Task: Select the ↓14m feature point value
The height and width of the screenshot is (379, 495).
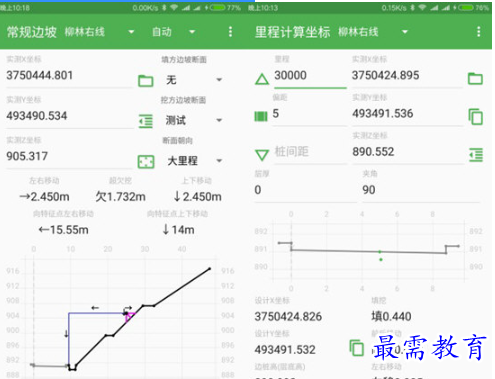Action: point(178,230)
